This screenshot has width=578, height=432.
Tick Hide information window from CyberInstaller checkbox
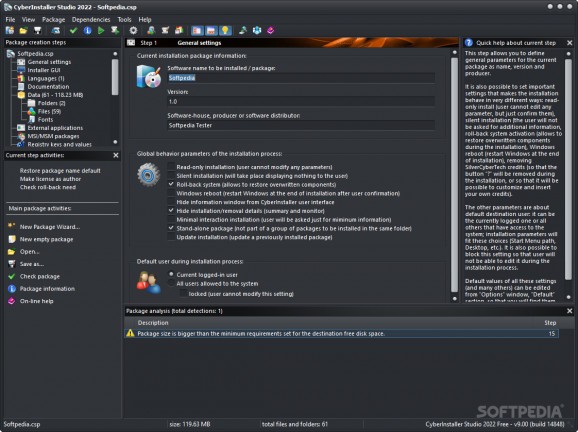point(171,202)
